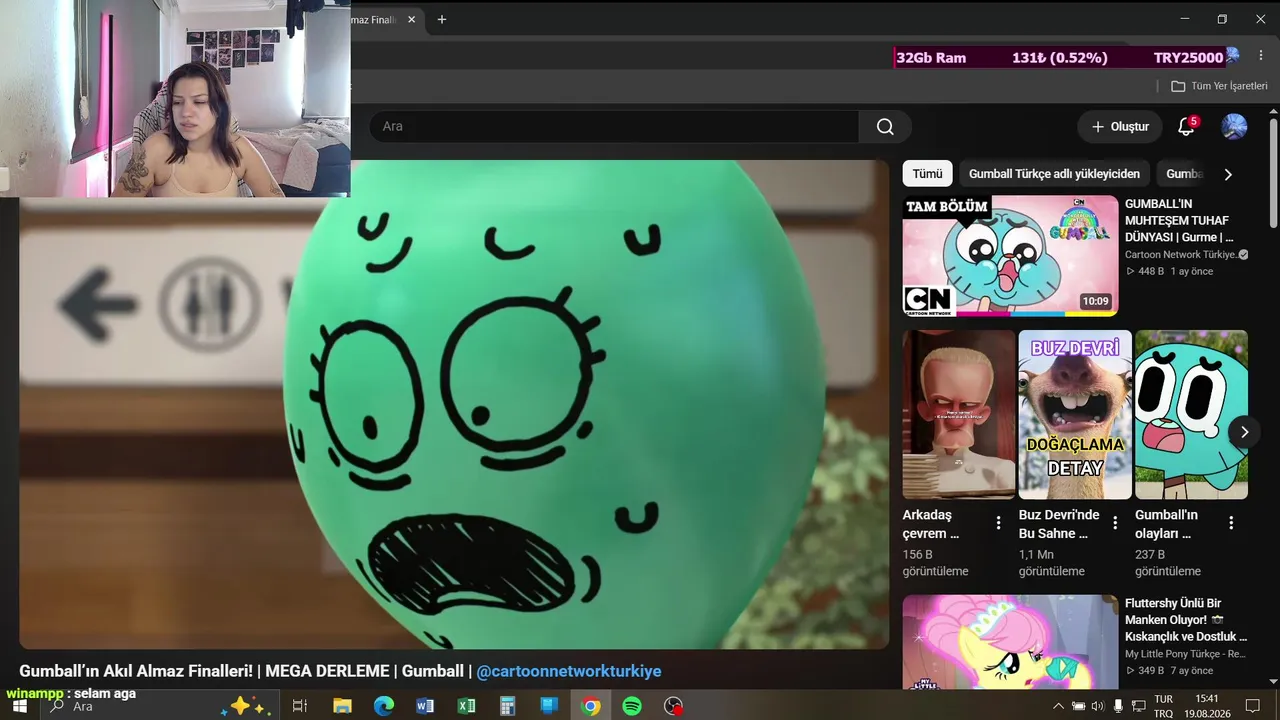
Task: Open Calculator from the taskbar
Action: [507, 706]
